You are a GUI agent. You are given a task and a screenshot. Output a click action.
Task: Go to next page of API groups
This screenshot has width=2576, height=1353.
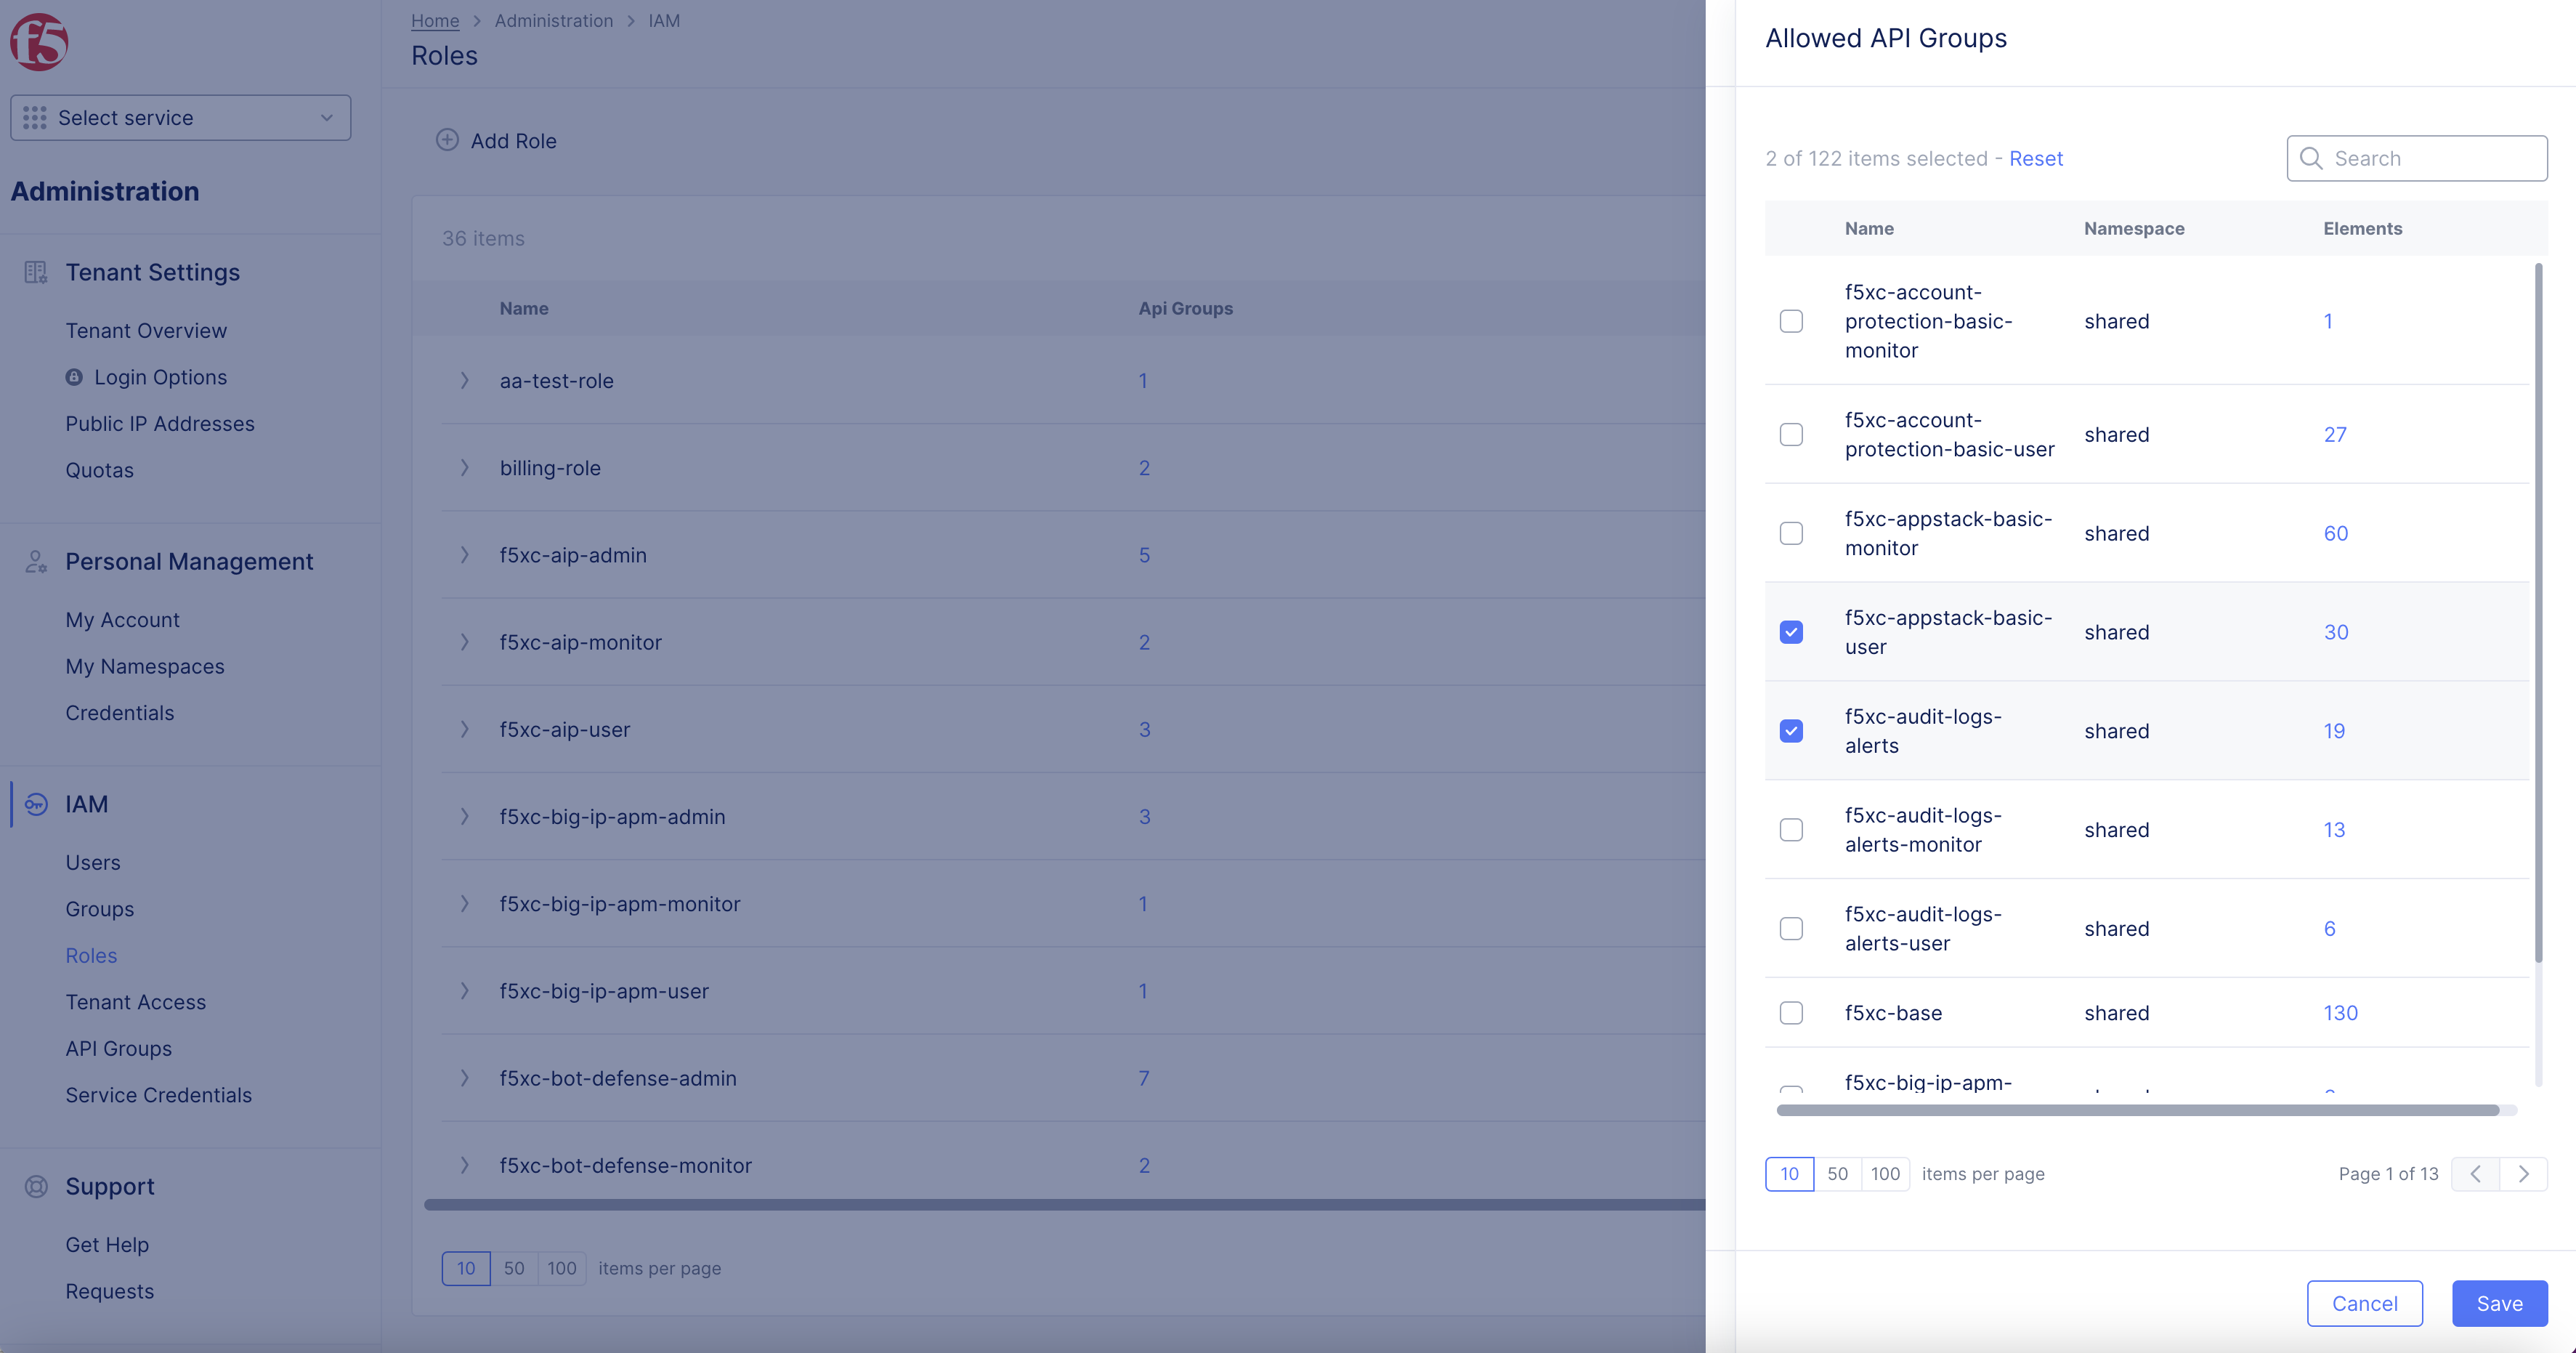tap(2523, 1174)
